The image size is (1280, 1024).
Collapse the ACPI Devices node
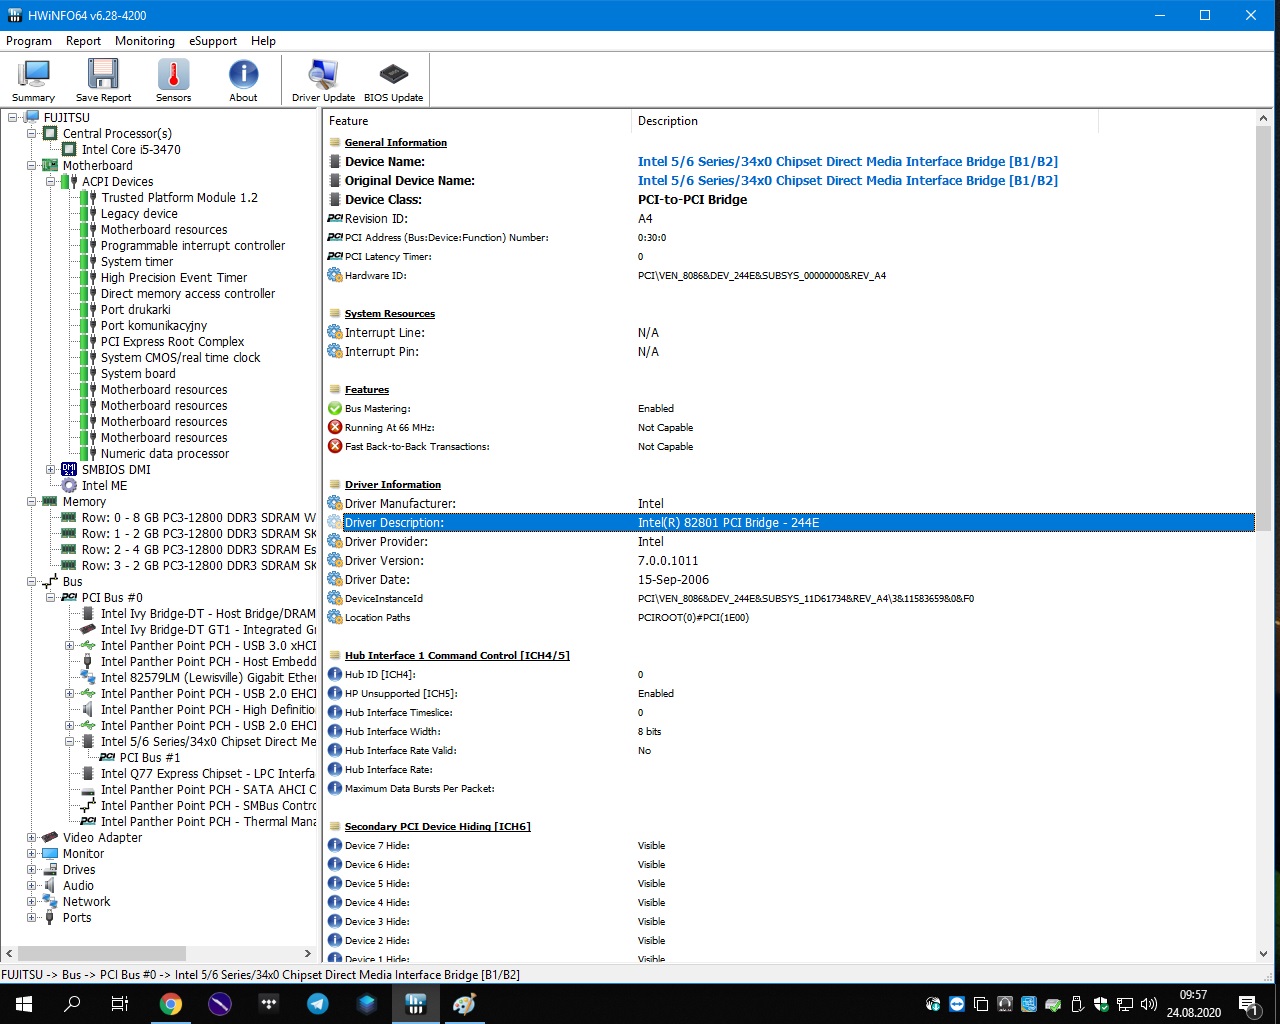click(x=50, y=182)
